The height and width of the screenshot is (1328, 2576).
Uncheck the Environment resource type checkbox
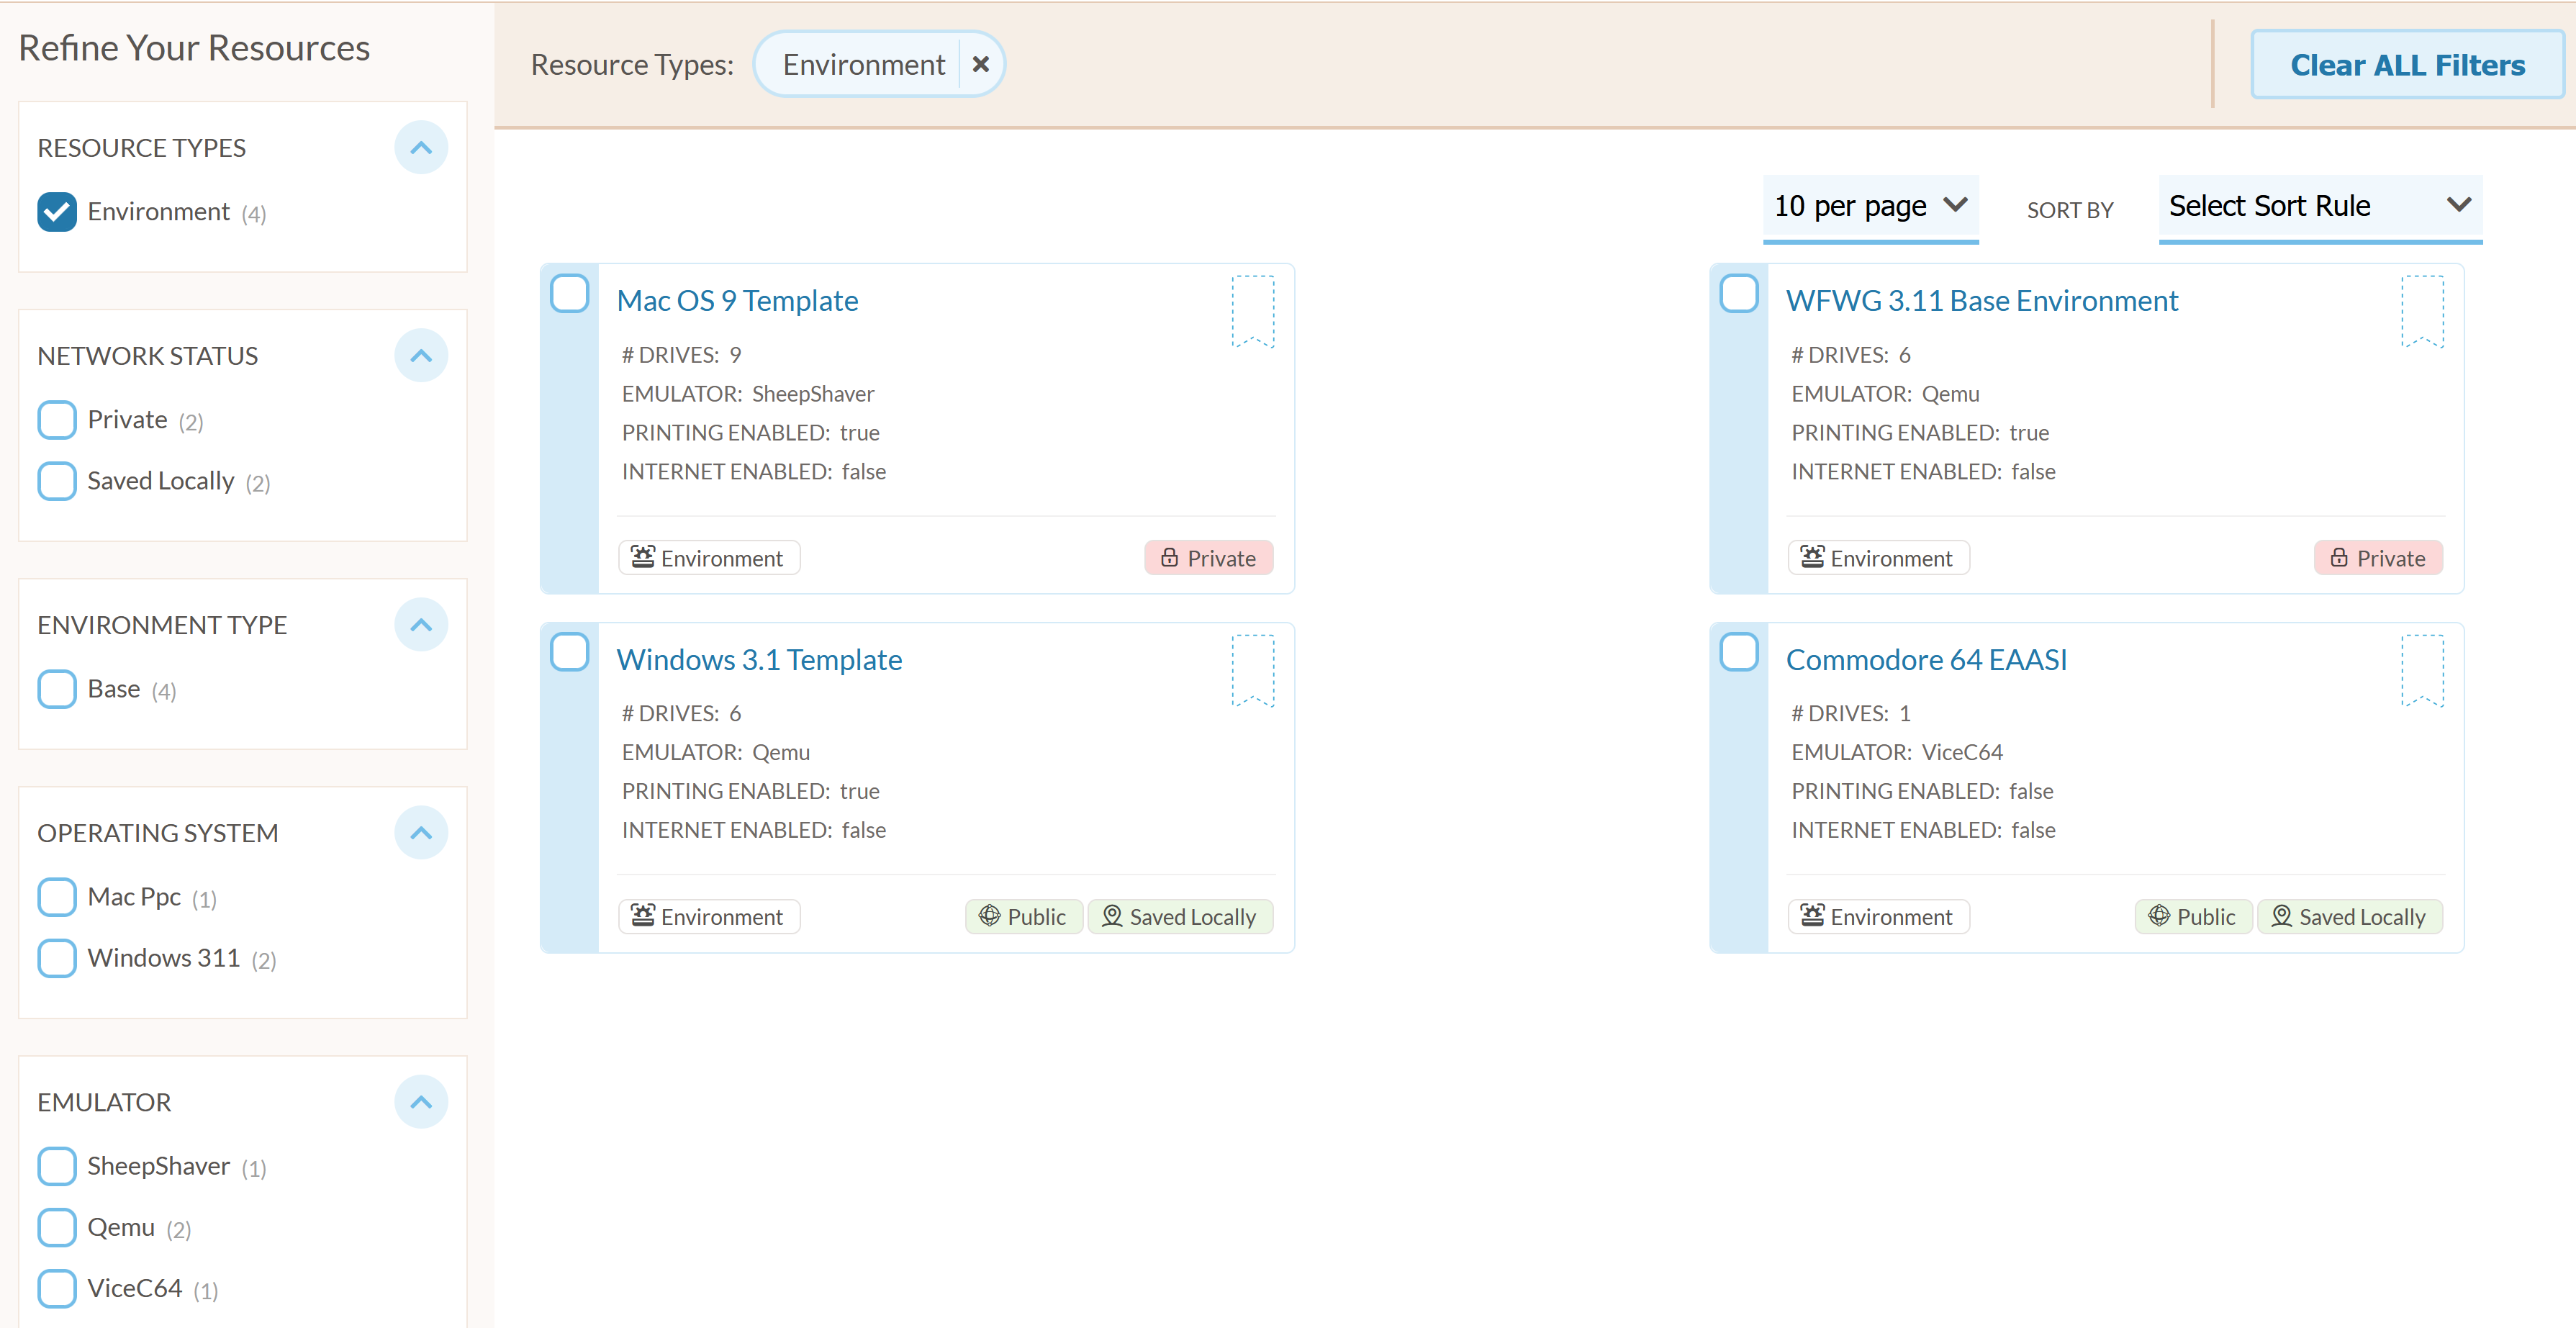57,212
